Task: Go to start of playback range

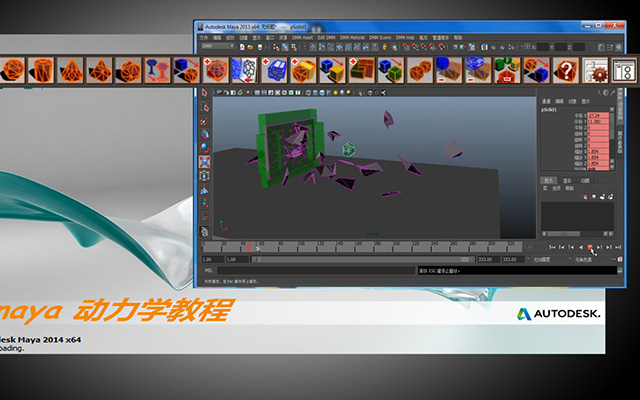Action: point(552,247)
